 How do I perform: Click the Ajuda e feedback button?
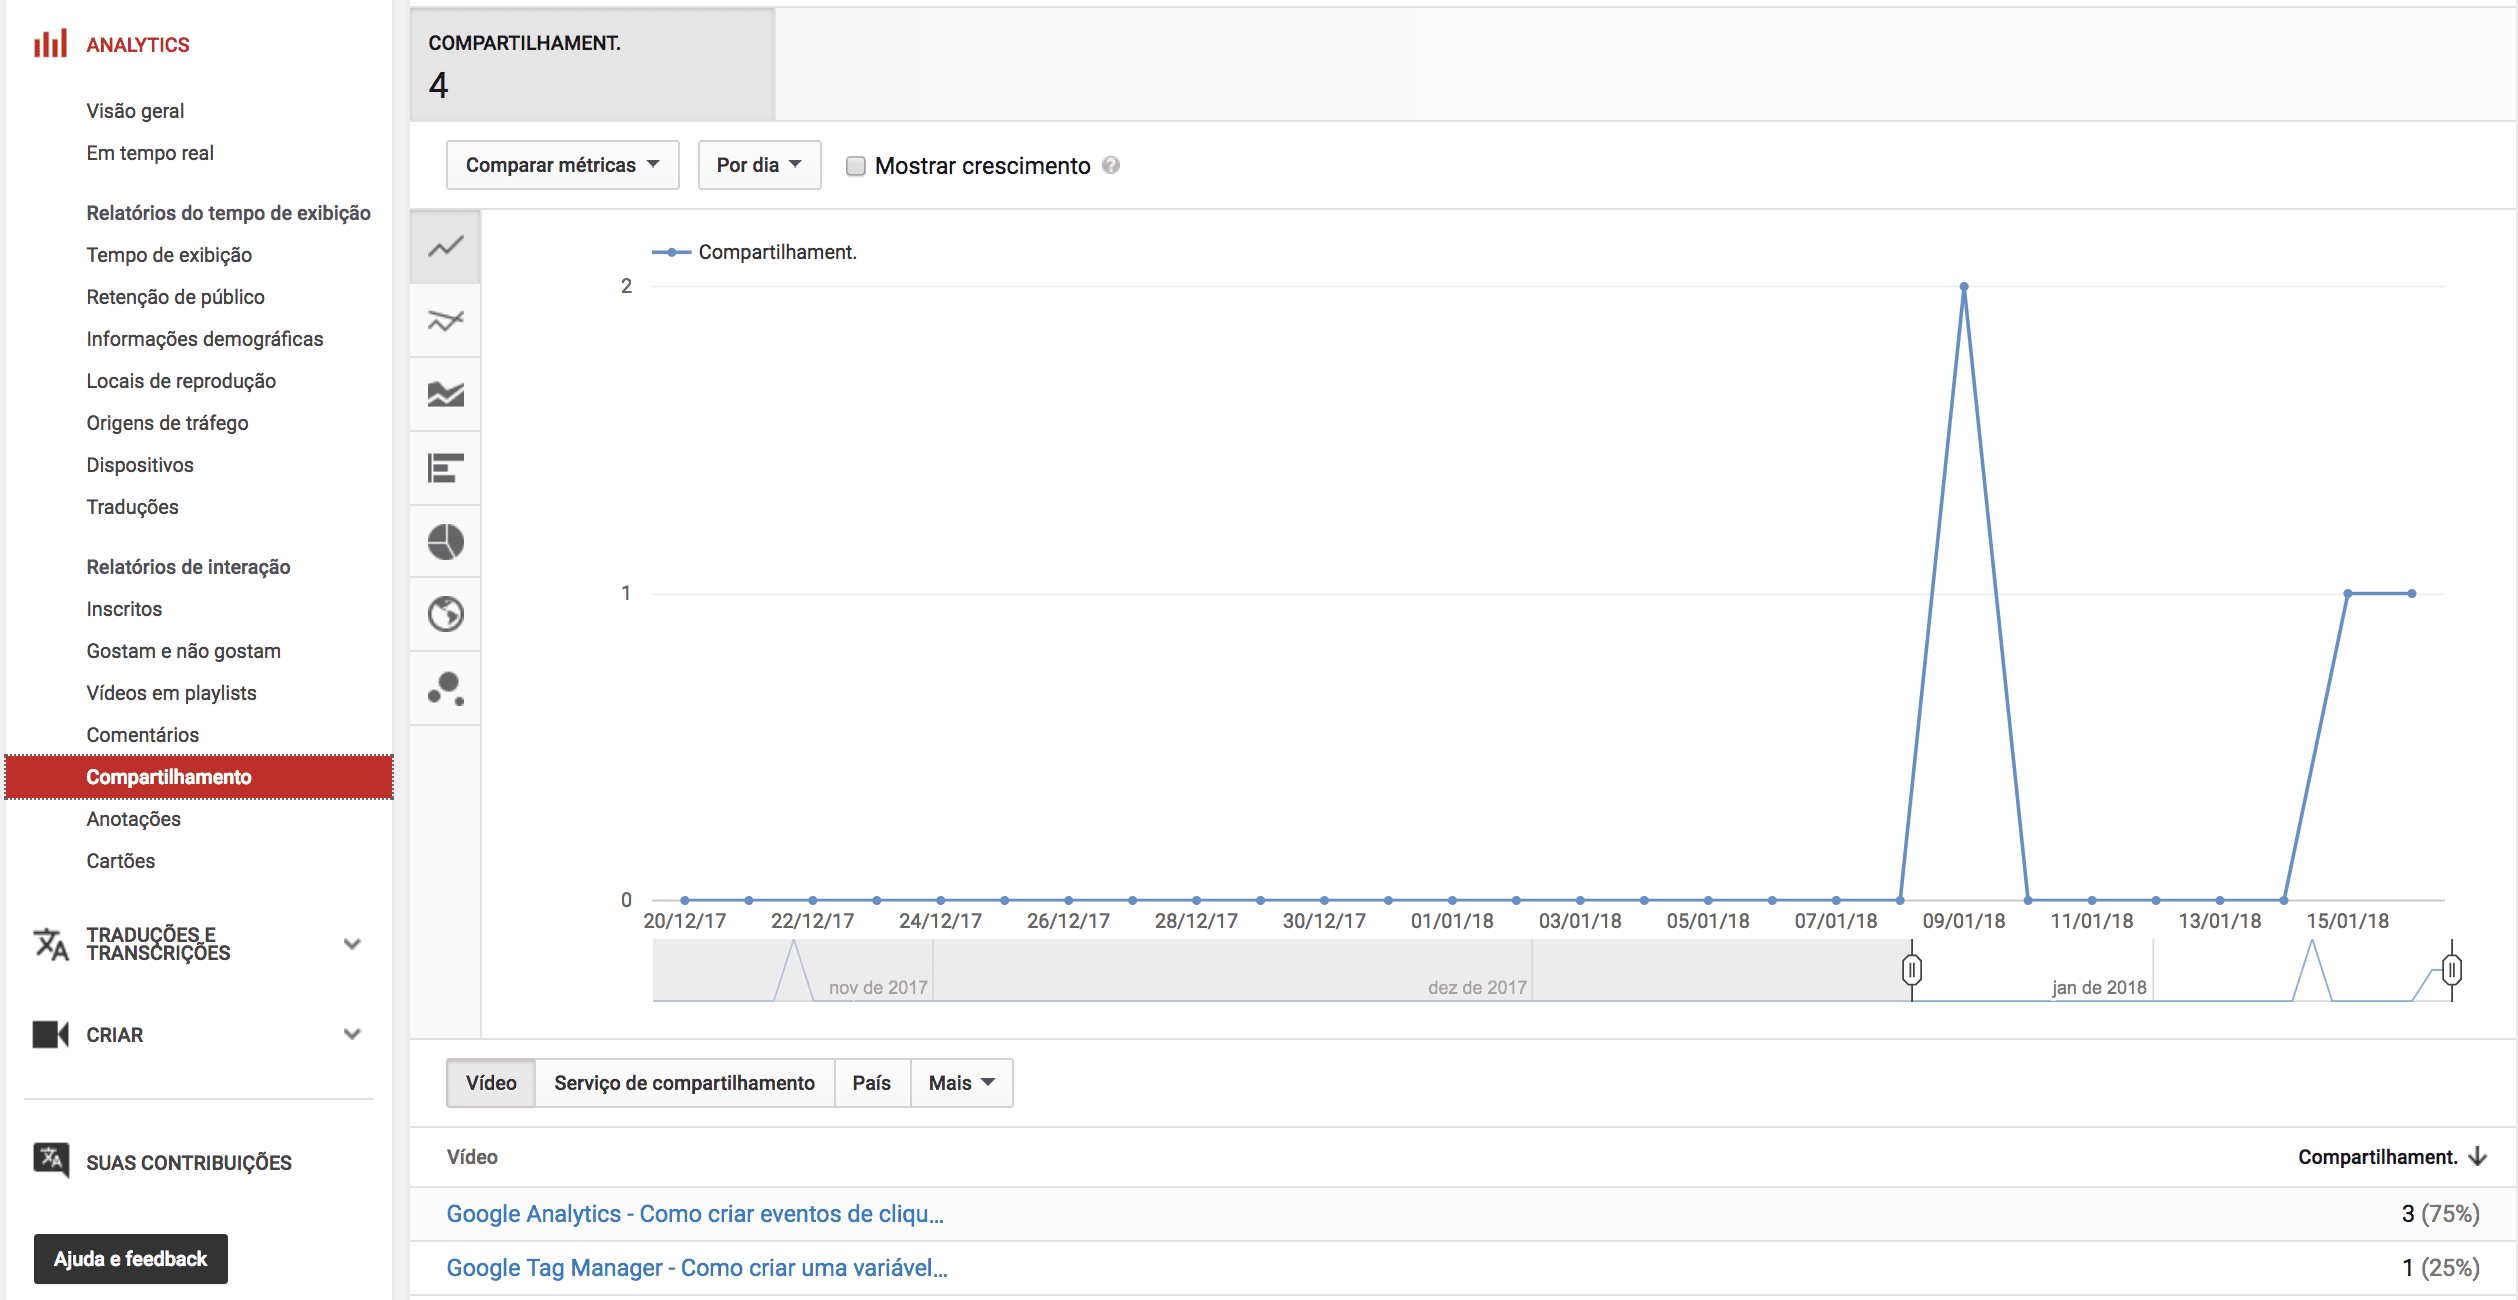pos(130,1259)
